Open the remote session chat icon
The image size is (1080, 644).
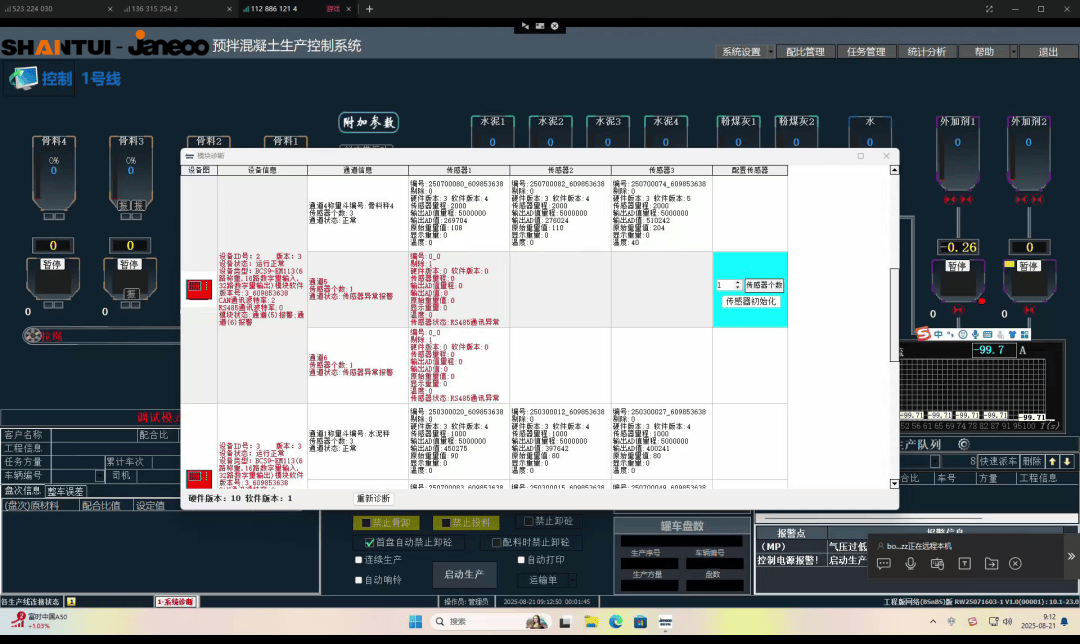884,563
